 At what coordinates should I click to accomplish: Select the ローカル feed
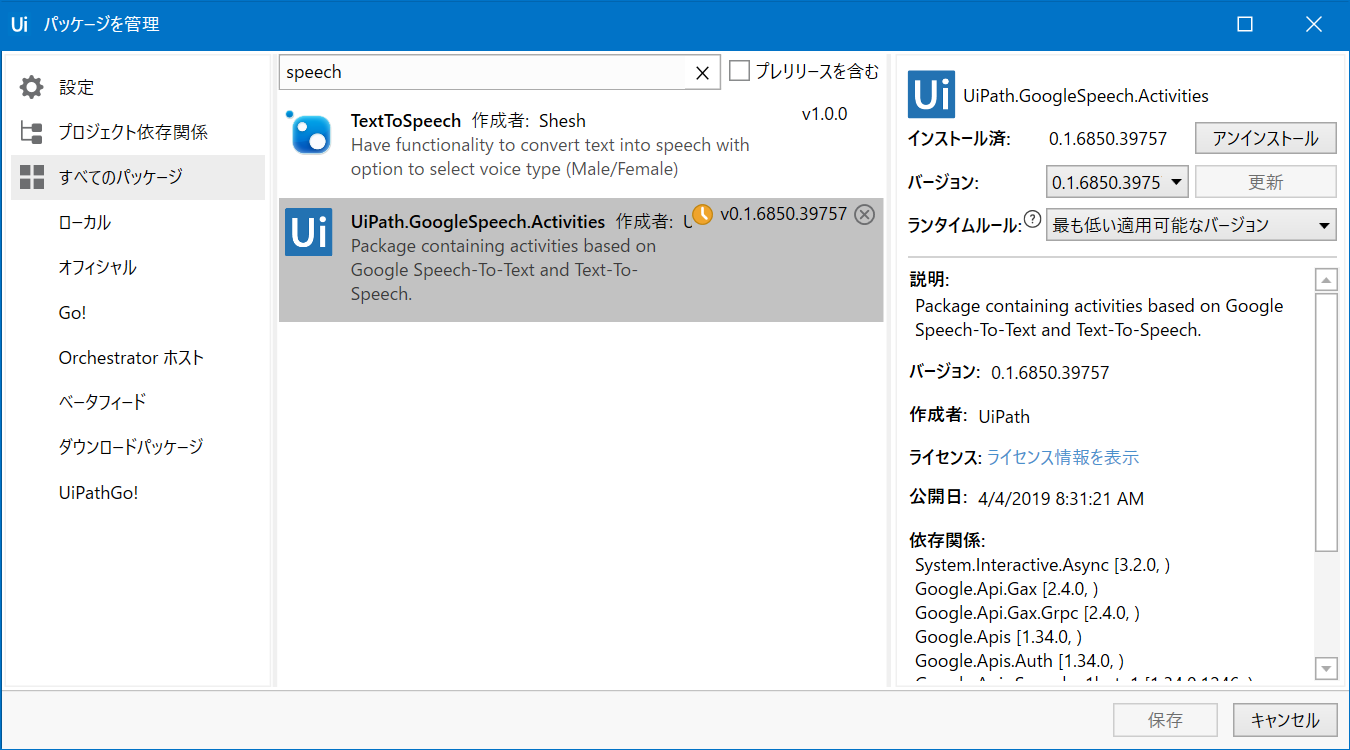[85, 222]
